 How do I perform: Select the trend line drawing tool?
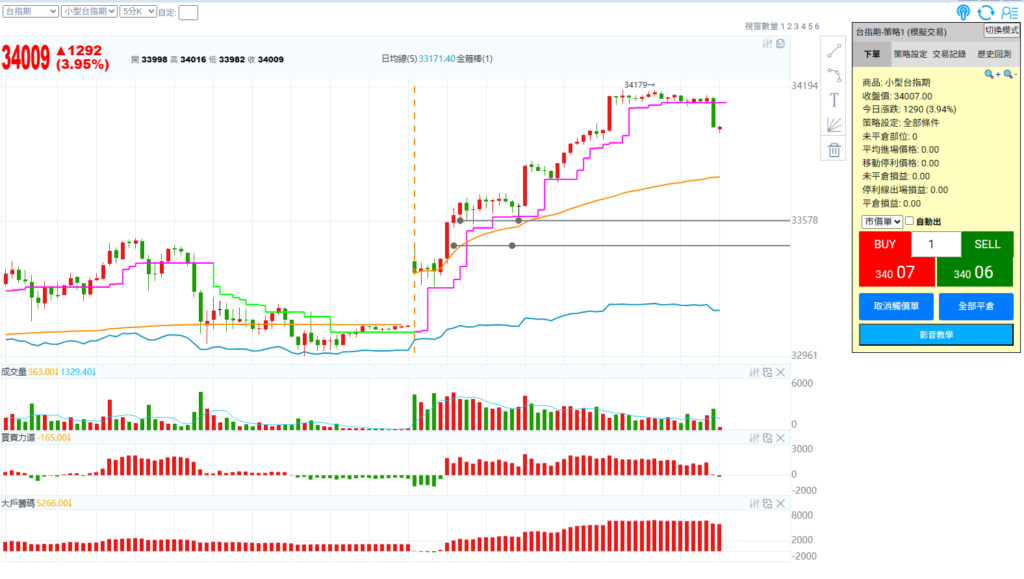(834, 51)
